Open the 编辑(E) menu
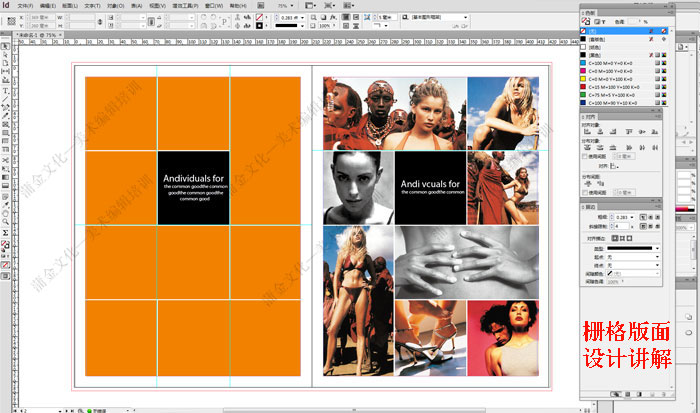700x413 pixels. coord(48,6)
